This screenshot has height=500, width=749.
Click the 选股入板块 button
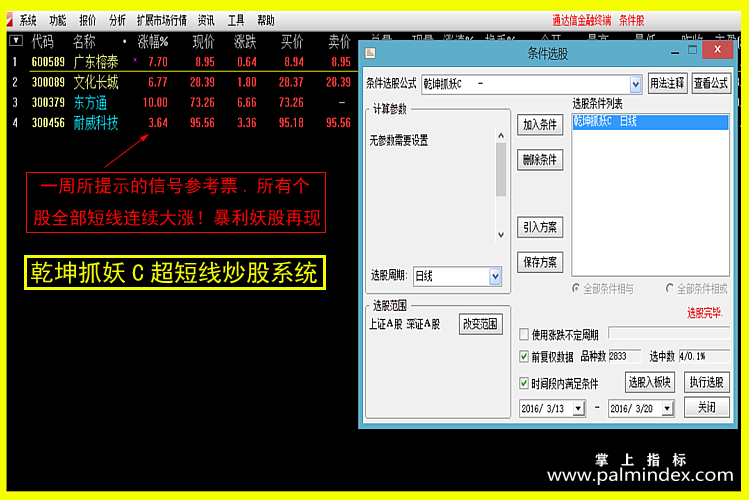pyautogui.click(x=650, y=382)
